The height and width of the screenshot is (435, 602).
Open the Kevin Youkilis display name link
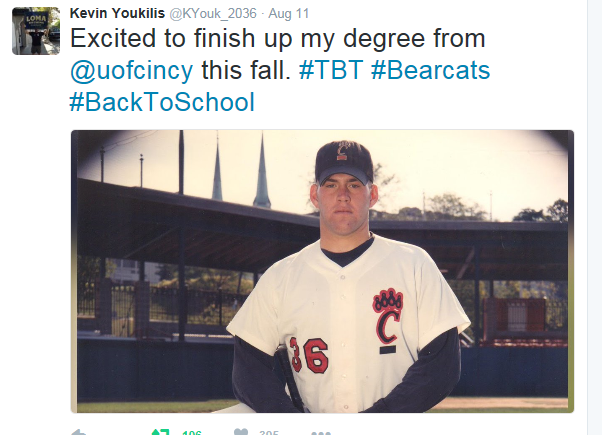click(117, 13)
